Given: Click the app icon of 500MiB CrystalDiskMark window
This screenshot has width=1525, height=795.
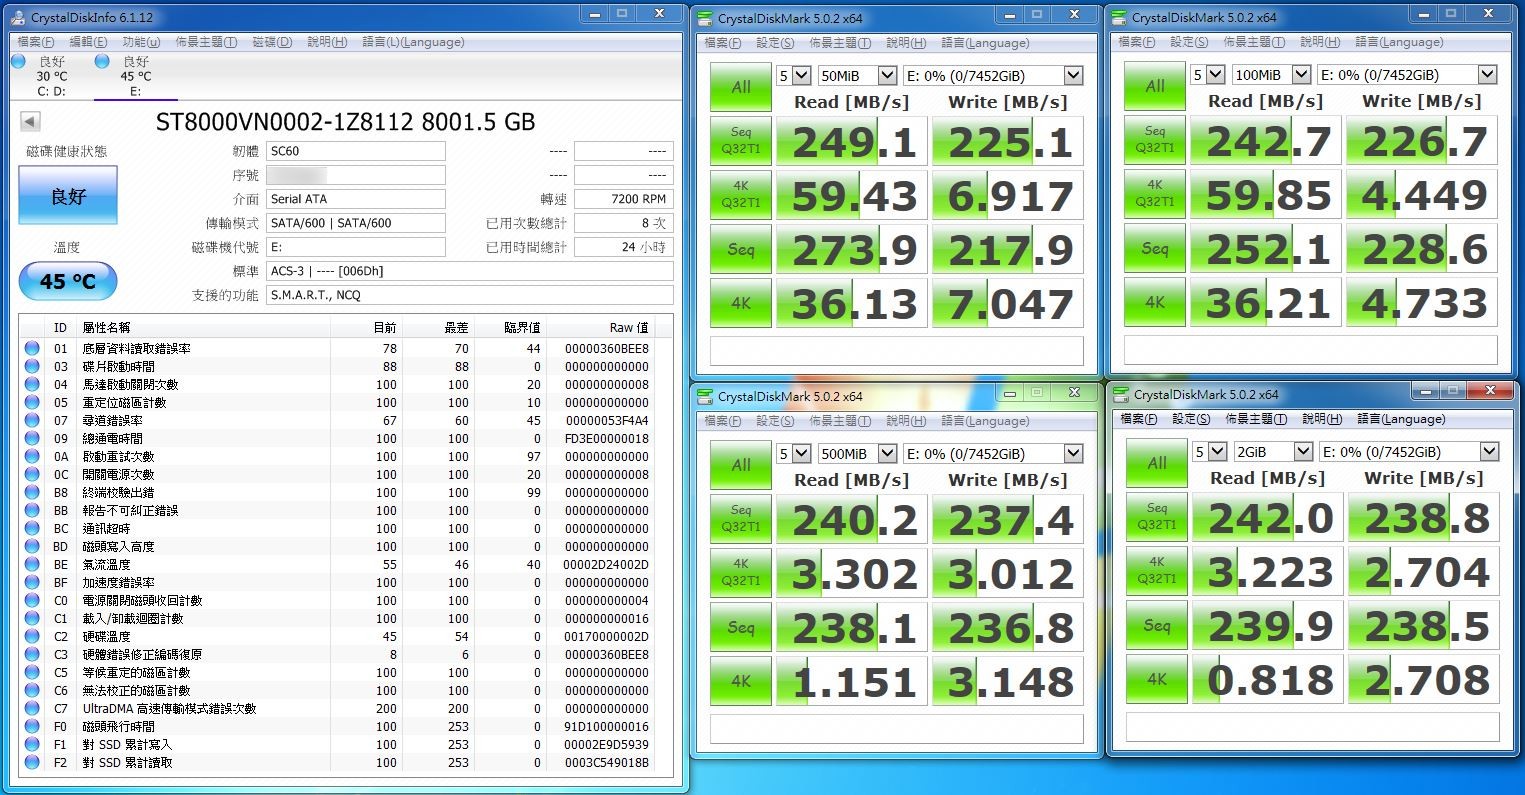Looking at the screenshot, I should point(706,396).
